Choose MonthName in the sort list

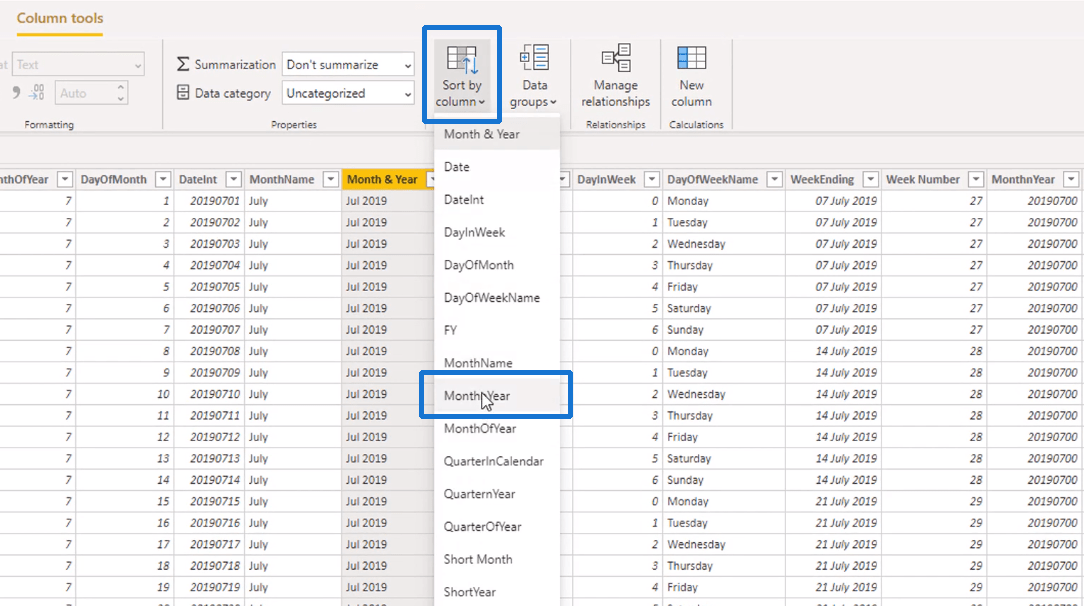coord(496,363)
